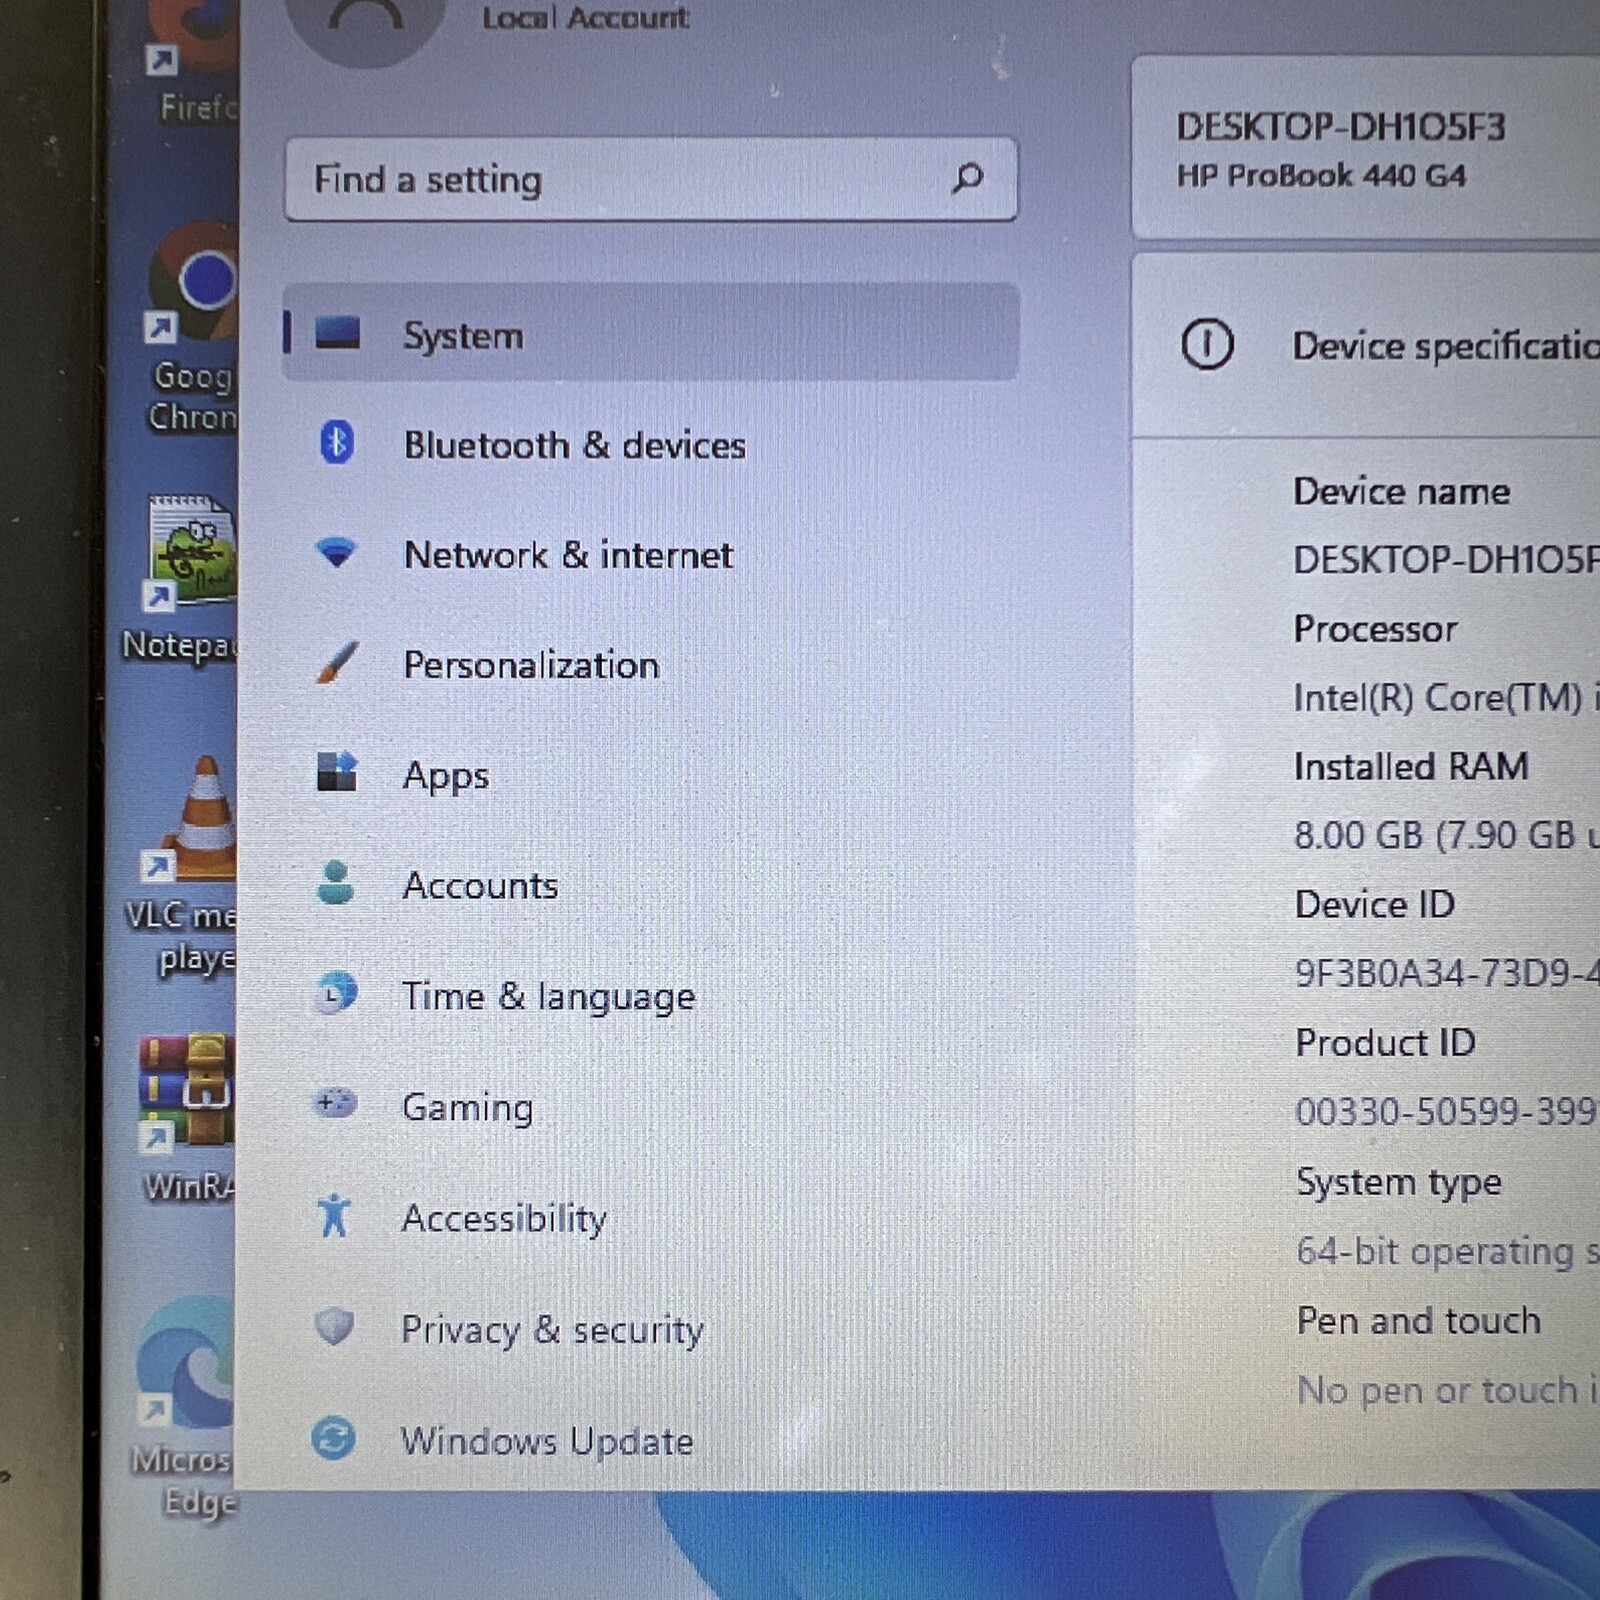Navigate to Apps settings
The image size is (1600, 1600).
pos(651,774)
